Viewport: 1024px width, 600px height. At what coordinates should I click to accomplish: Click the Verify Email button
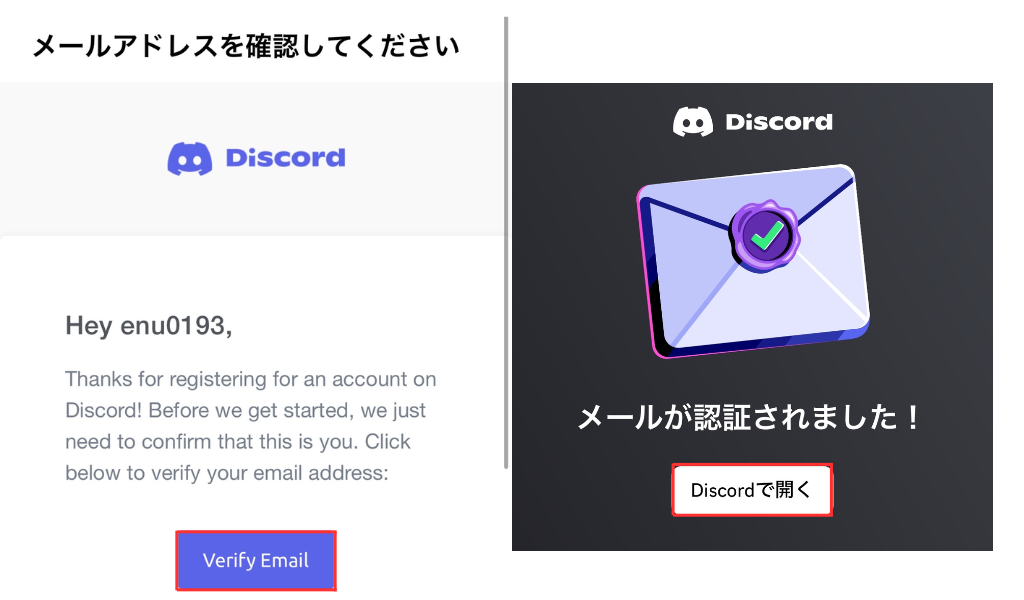tap(256, 560)
